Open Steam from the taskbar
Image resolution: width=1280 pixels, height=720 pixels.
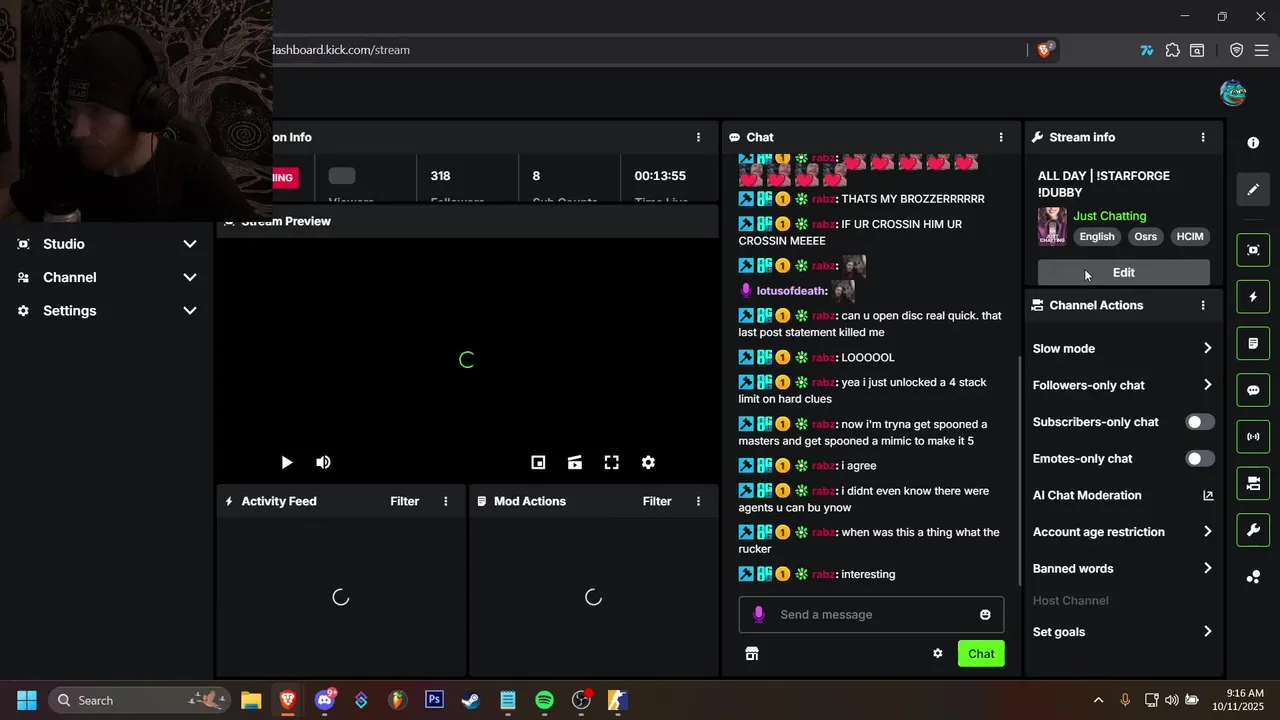(471, 700)
